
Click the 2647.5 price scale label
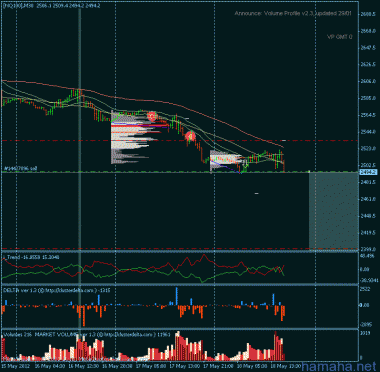pos(368,48)
